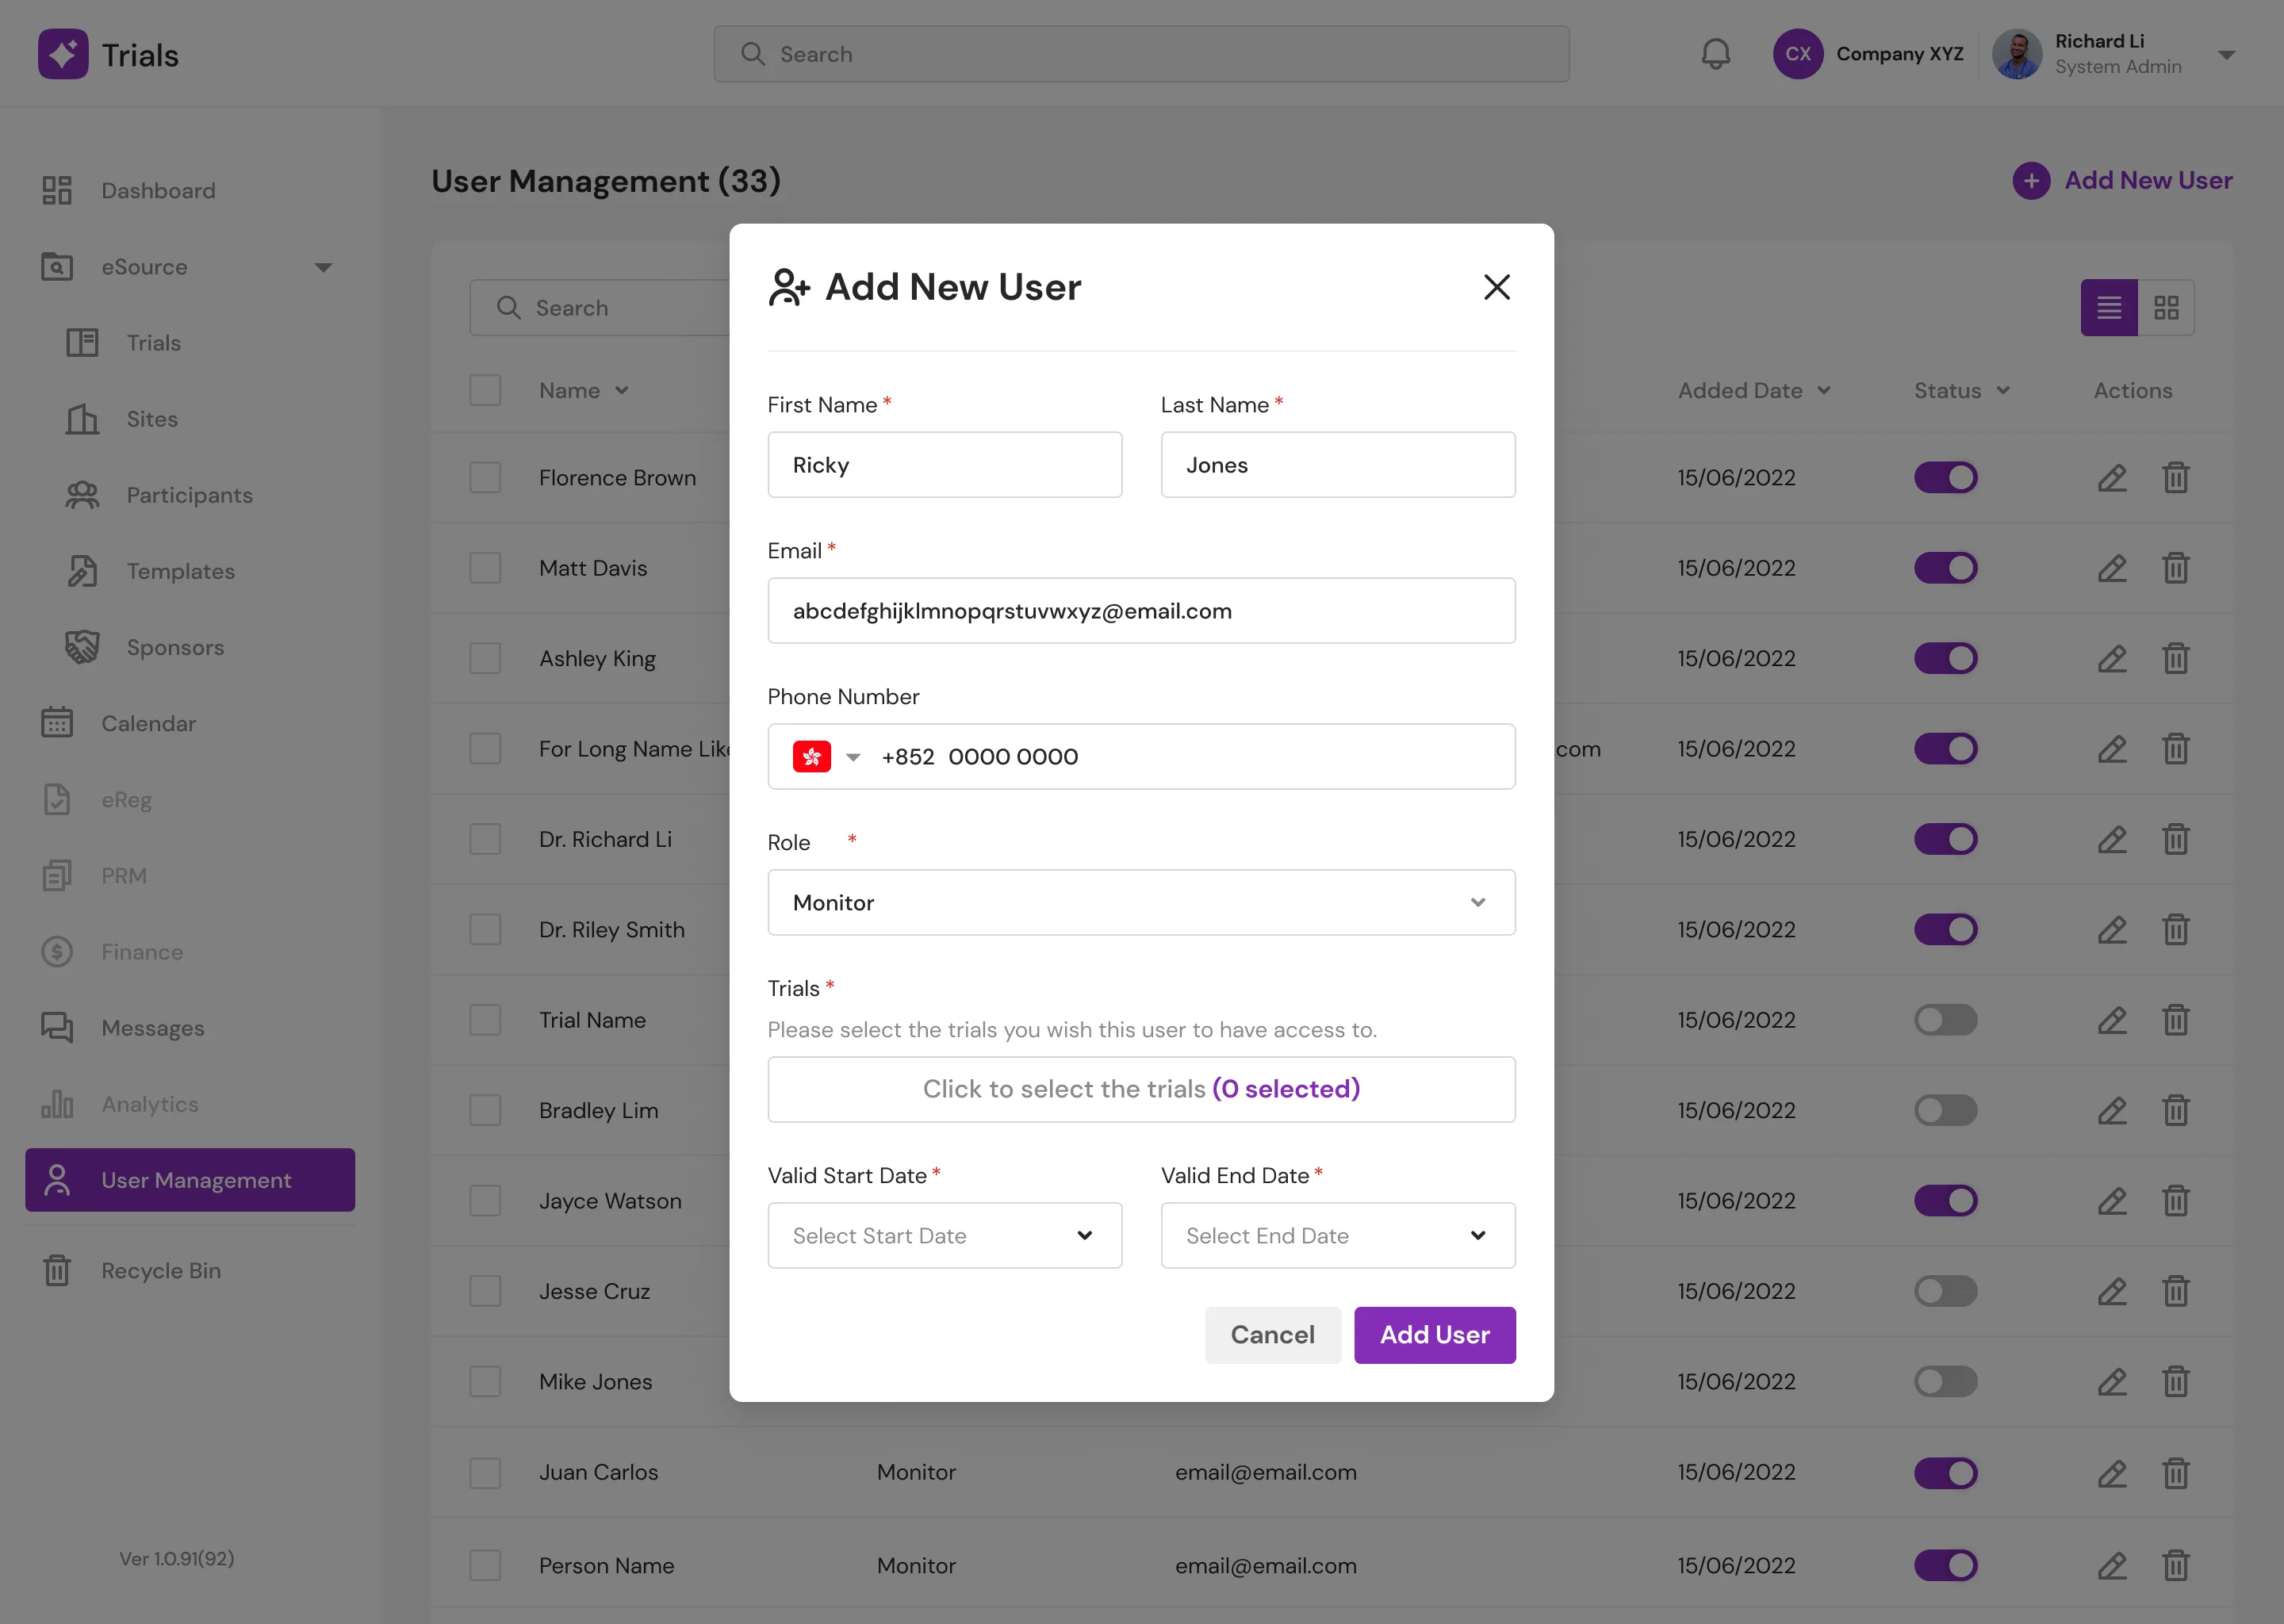
Task: Select User Management in the sidebar
Action: click(x=190, y=1180)
